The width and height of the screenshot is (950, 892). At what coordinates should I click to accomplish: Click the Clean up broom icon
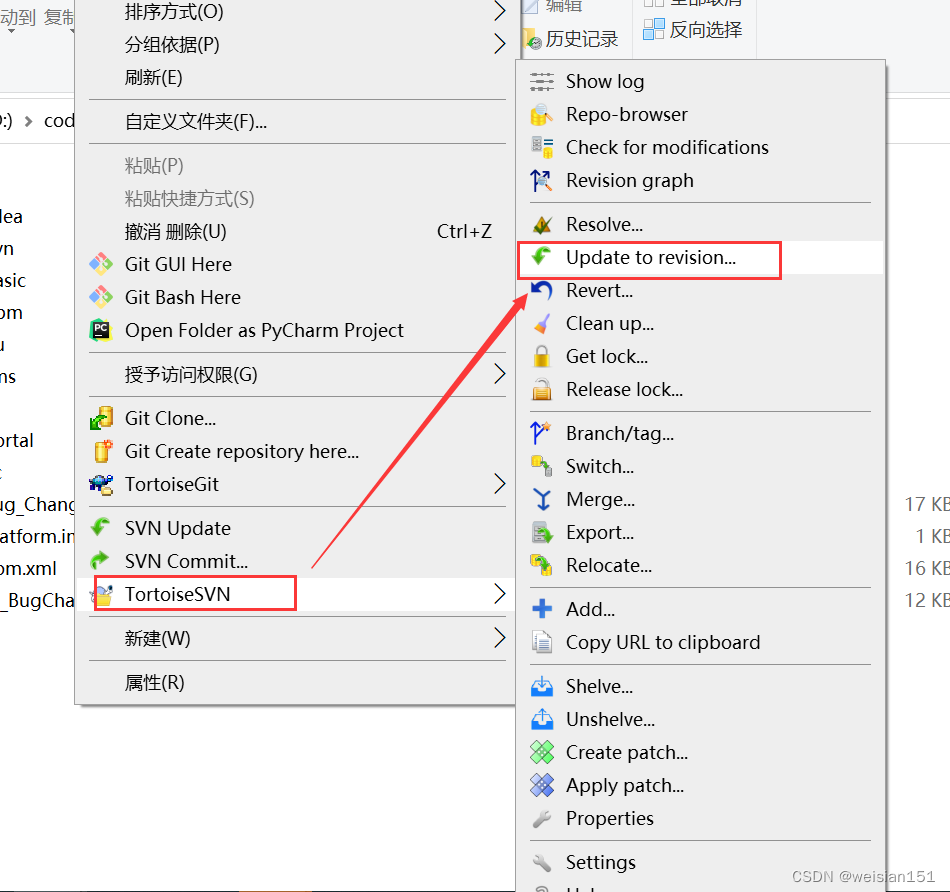coord(542,324)
